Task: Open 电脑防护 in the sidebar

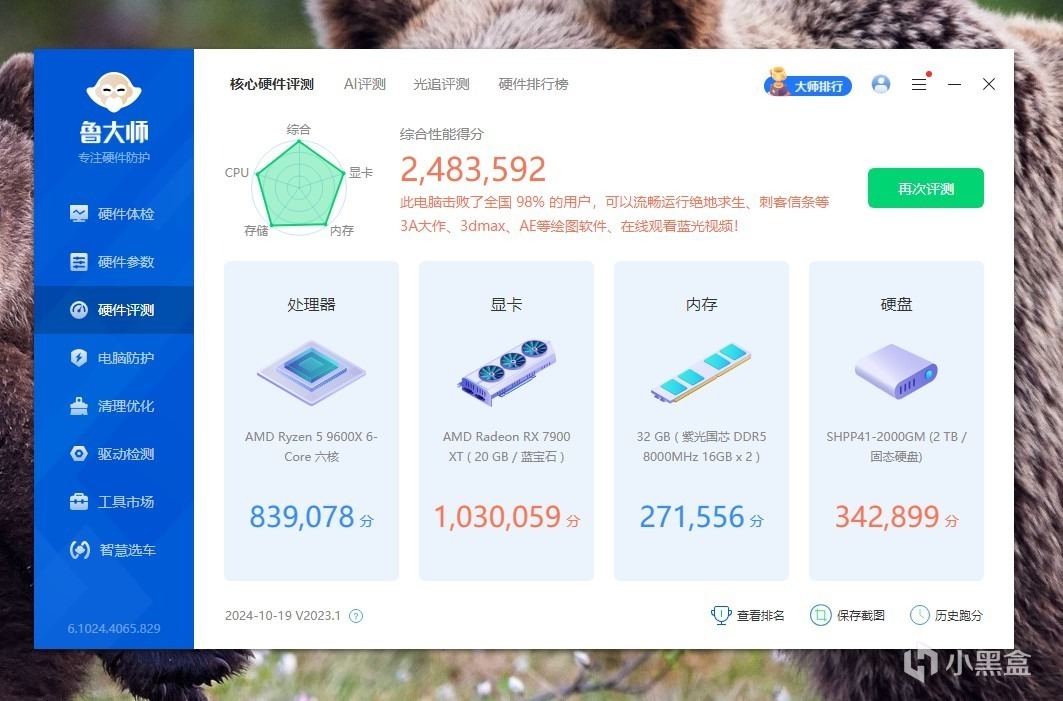Action: pos(113,358)
